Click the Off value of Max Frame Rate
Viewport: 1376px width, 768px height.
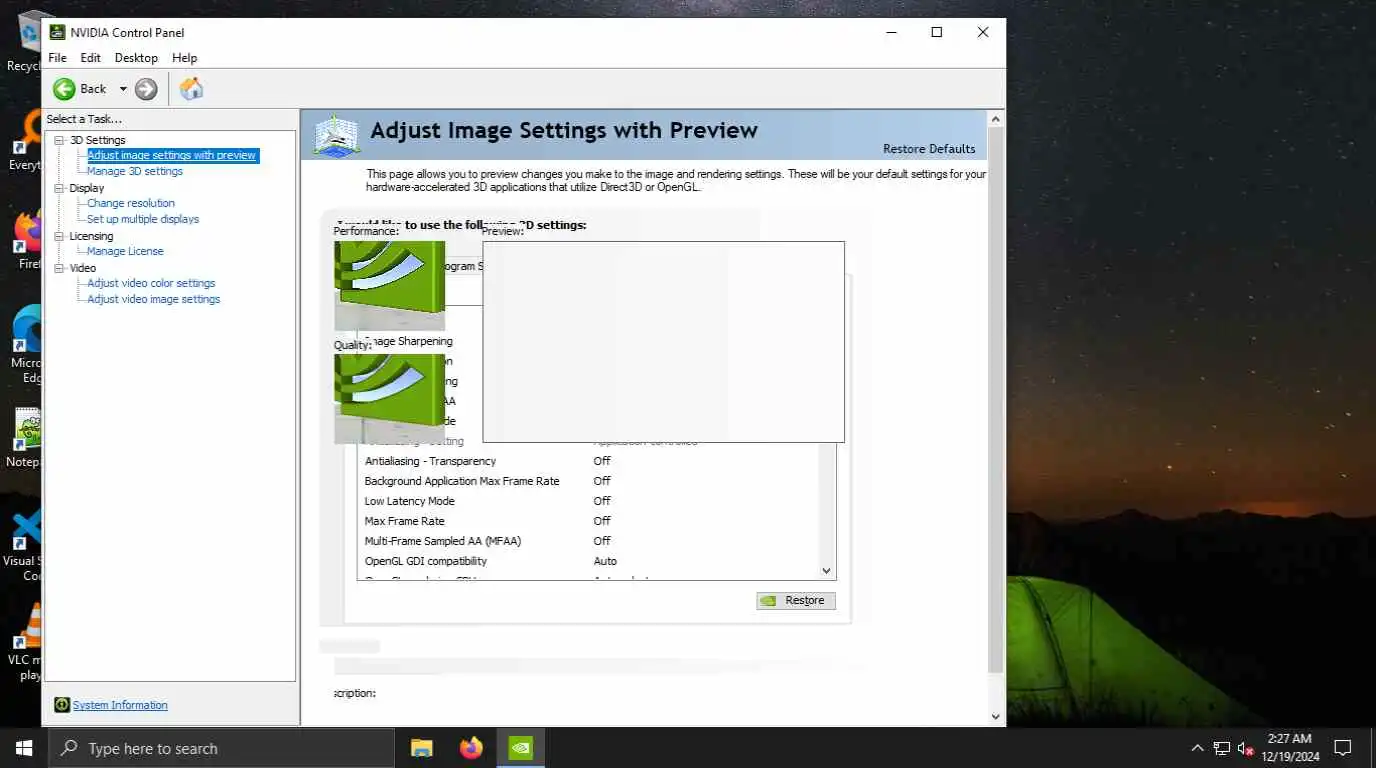click(x=602, y=521)
